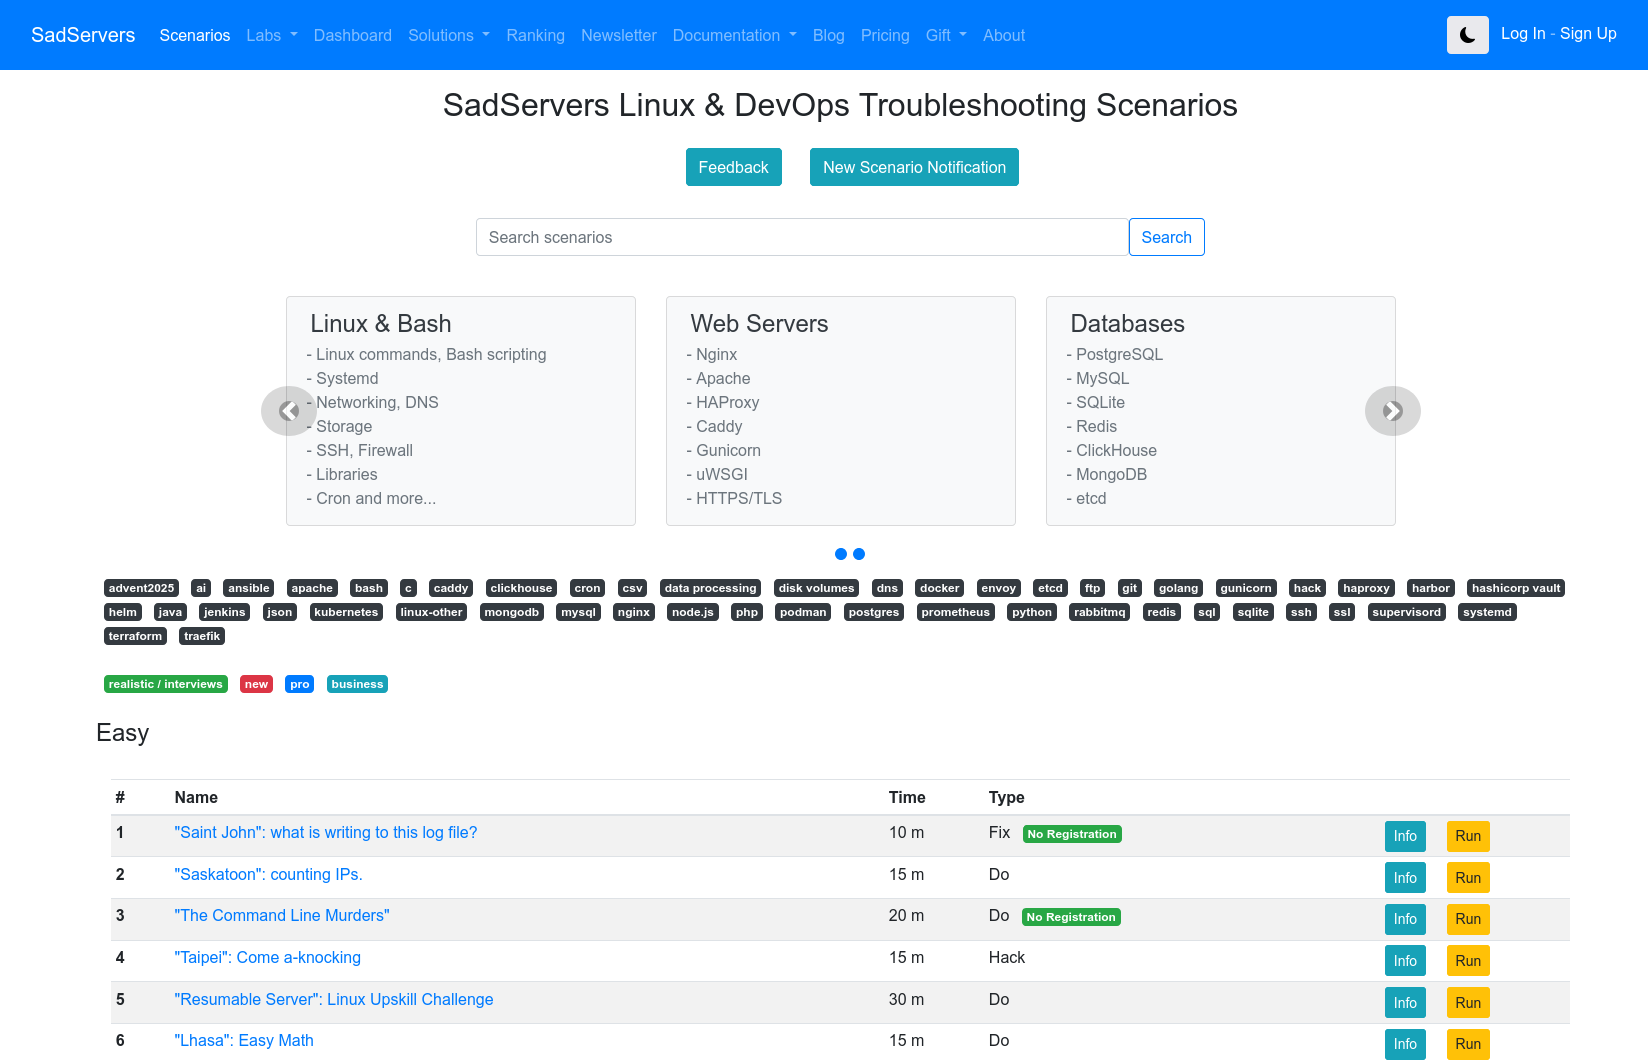Click Run for the Saskatoon scenario
The width and height of the screenshot is (1648, 1060).
click(x=1468, y=878)
